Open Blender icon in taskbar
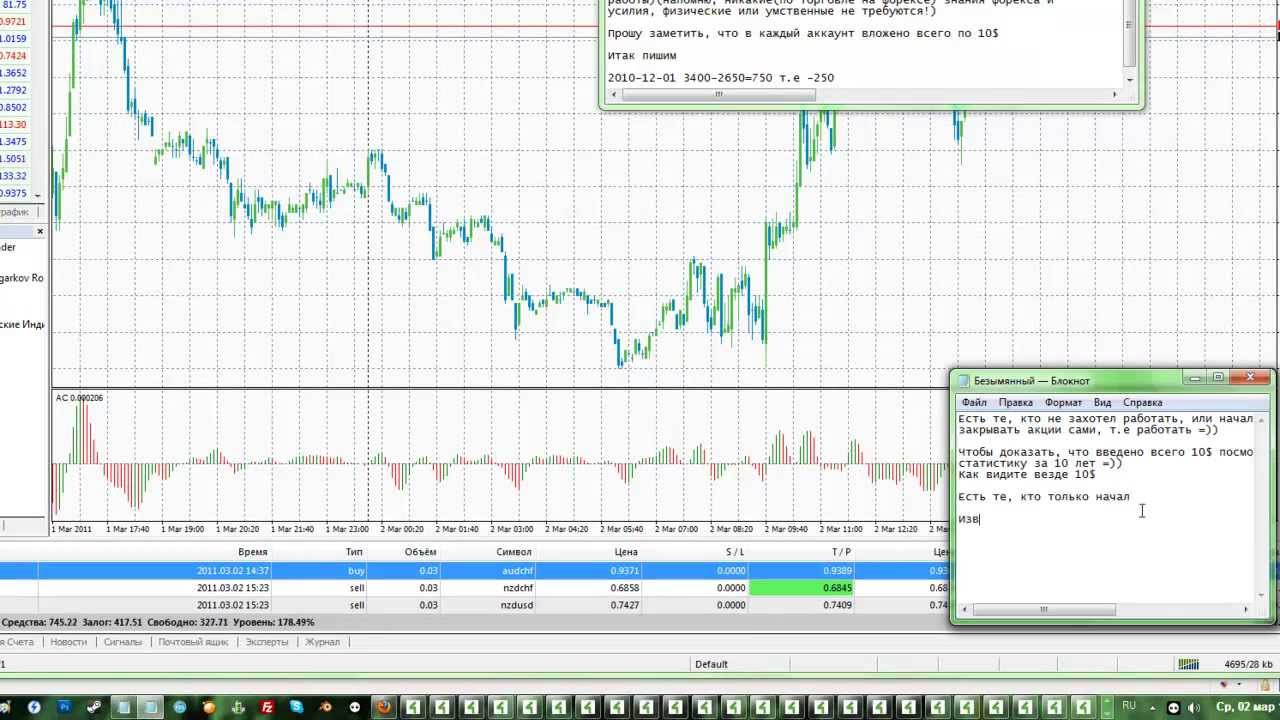This screenshot has height=720, width=1280. (325, 707)
